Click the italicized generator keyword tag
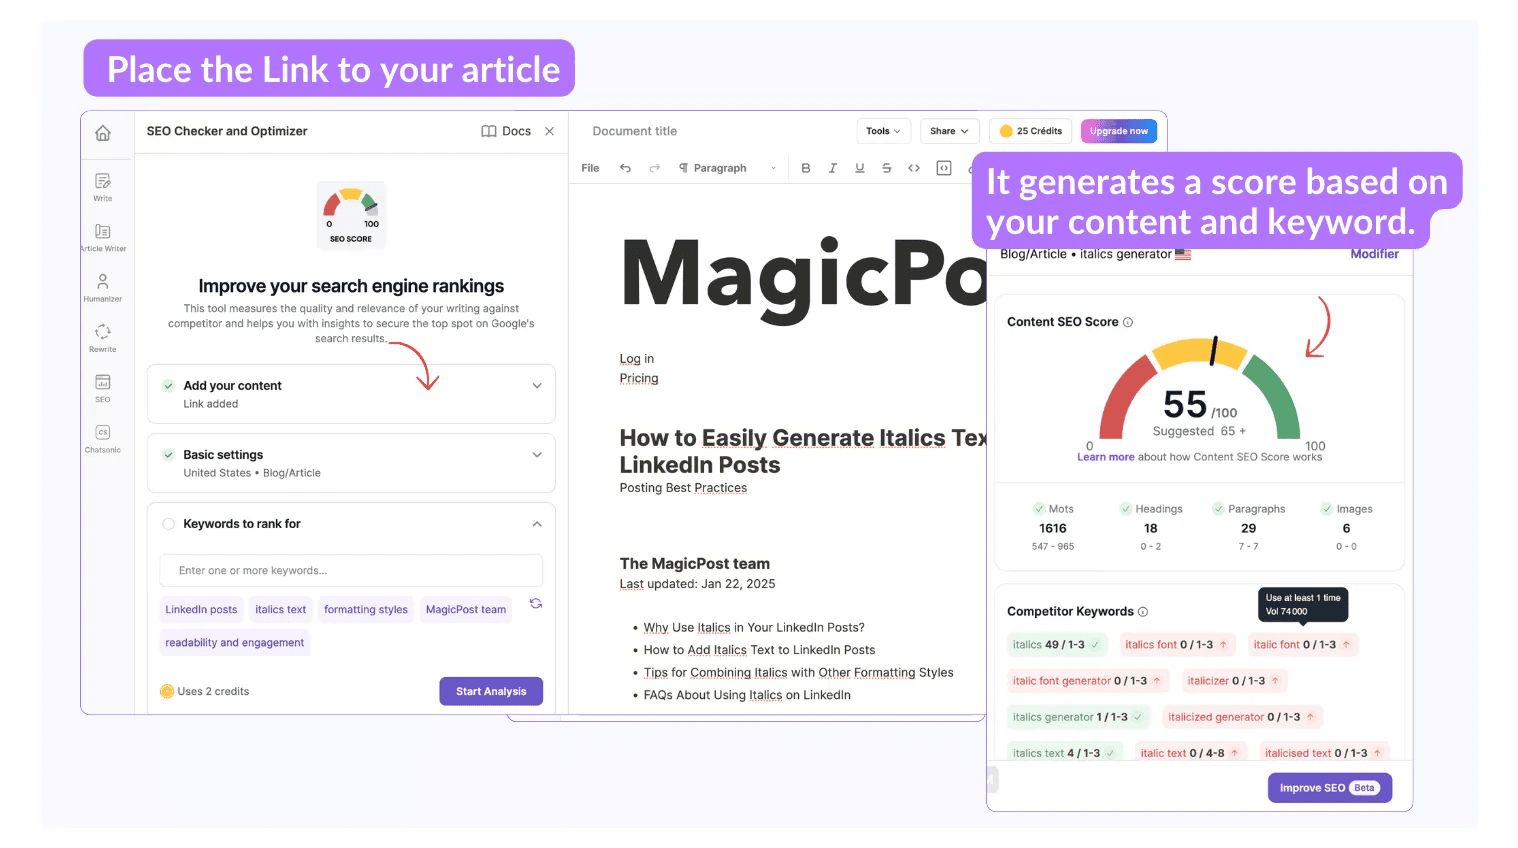The height and width of the screenshot is (848, 1518). pyautogui.click(x=1243, y=717)
